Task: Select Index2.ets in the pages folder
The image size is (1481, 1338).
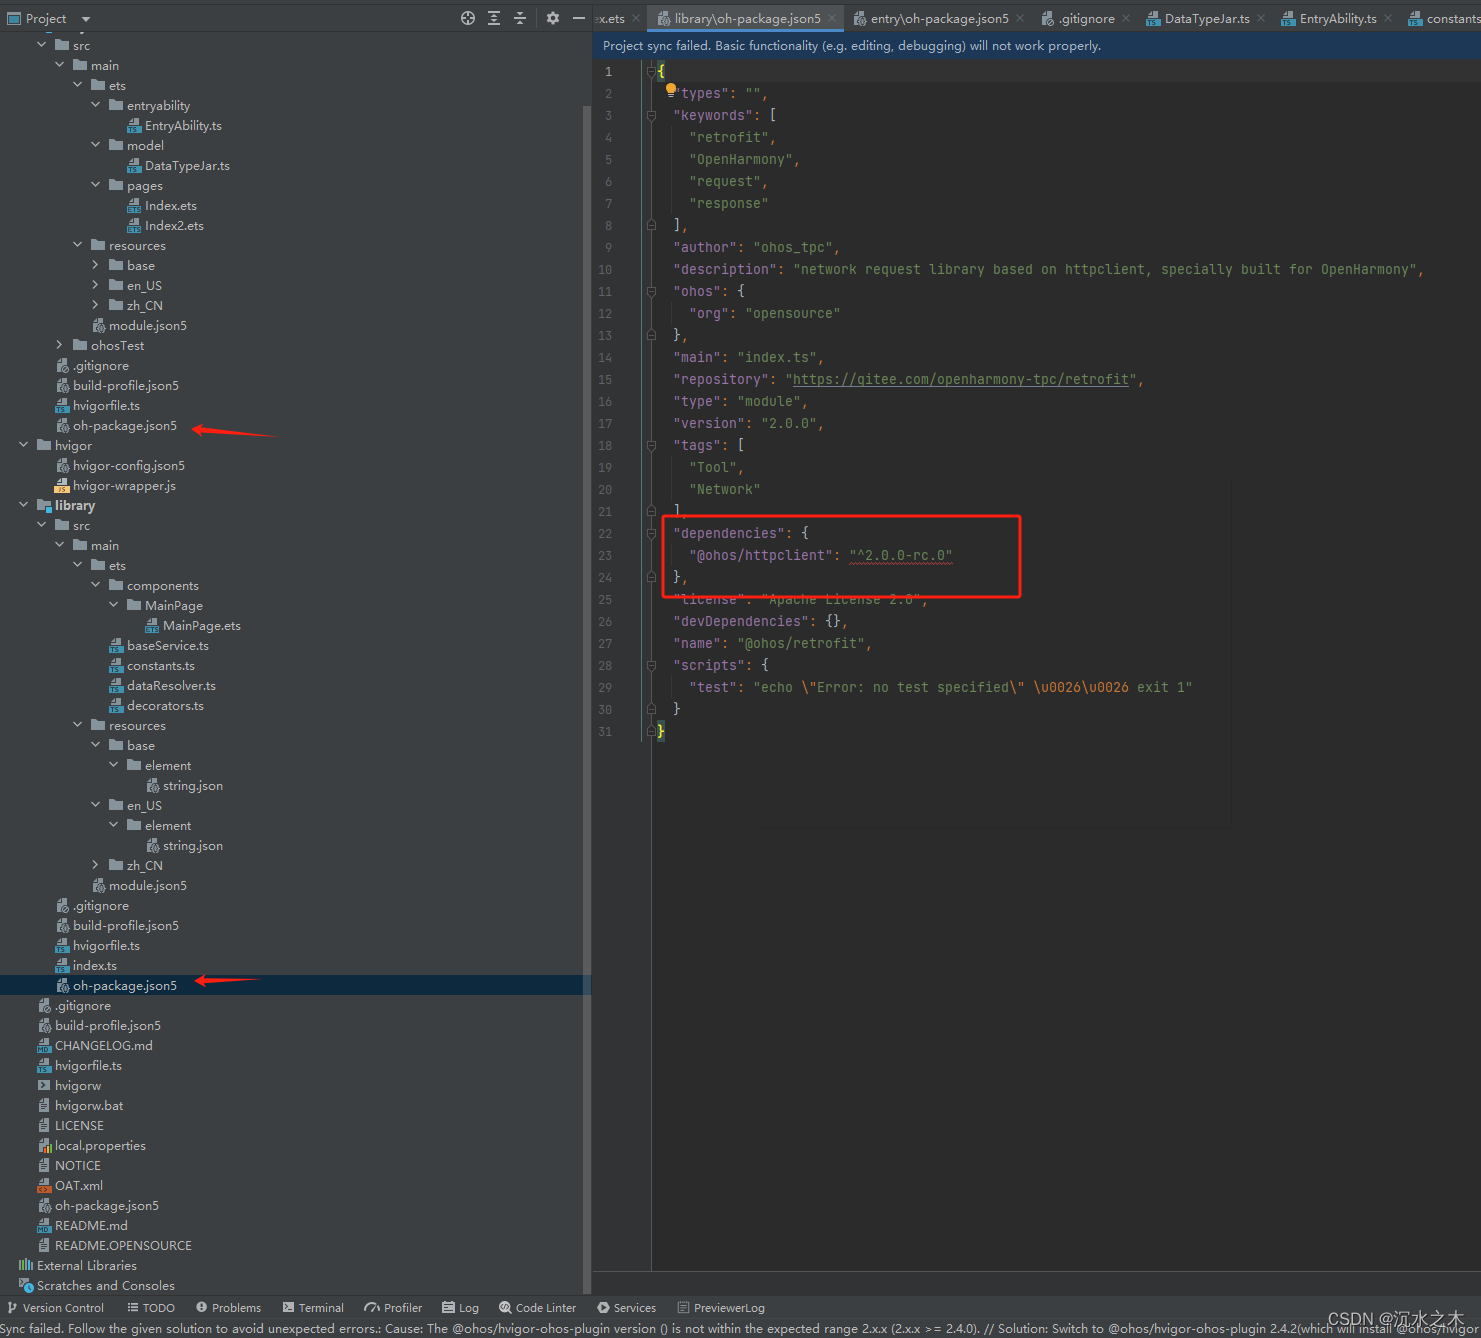Action: pos(174,225)
